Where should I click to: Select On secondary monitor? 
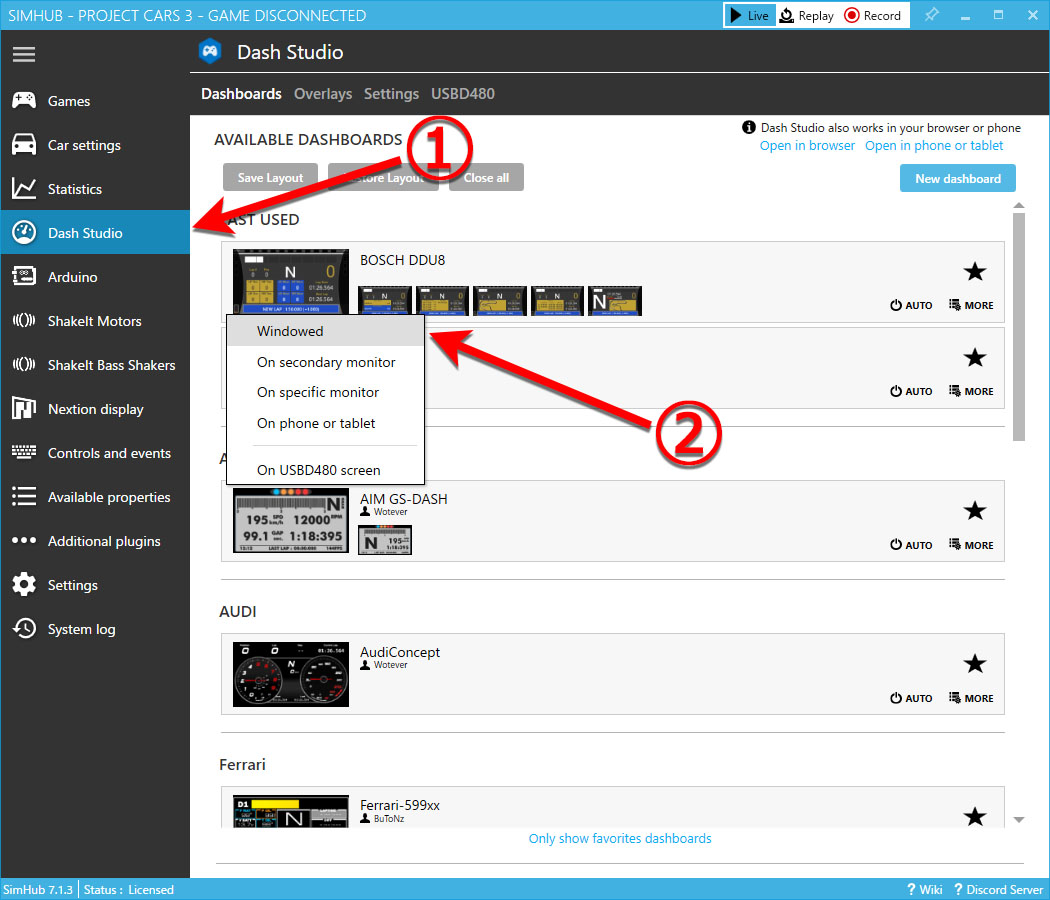click(325, 362)
